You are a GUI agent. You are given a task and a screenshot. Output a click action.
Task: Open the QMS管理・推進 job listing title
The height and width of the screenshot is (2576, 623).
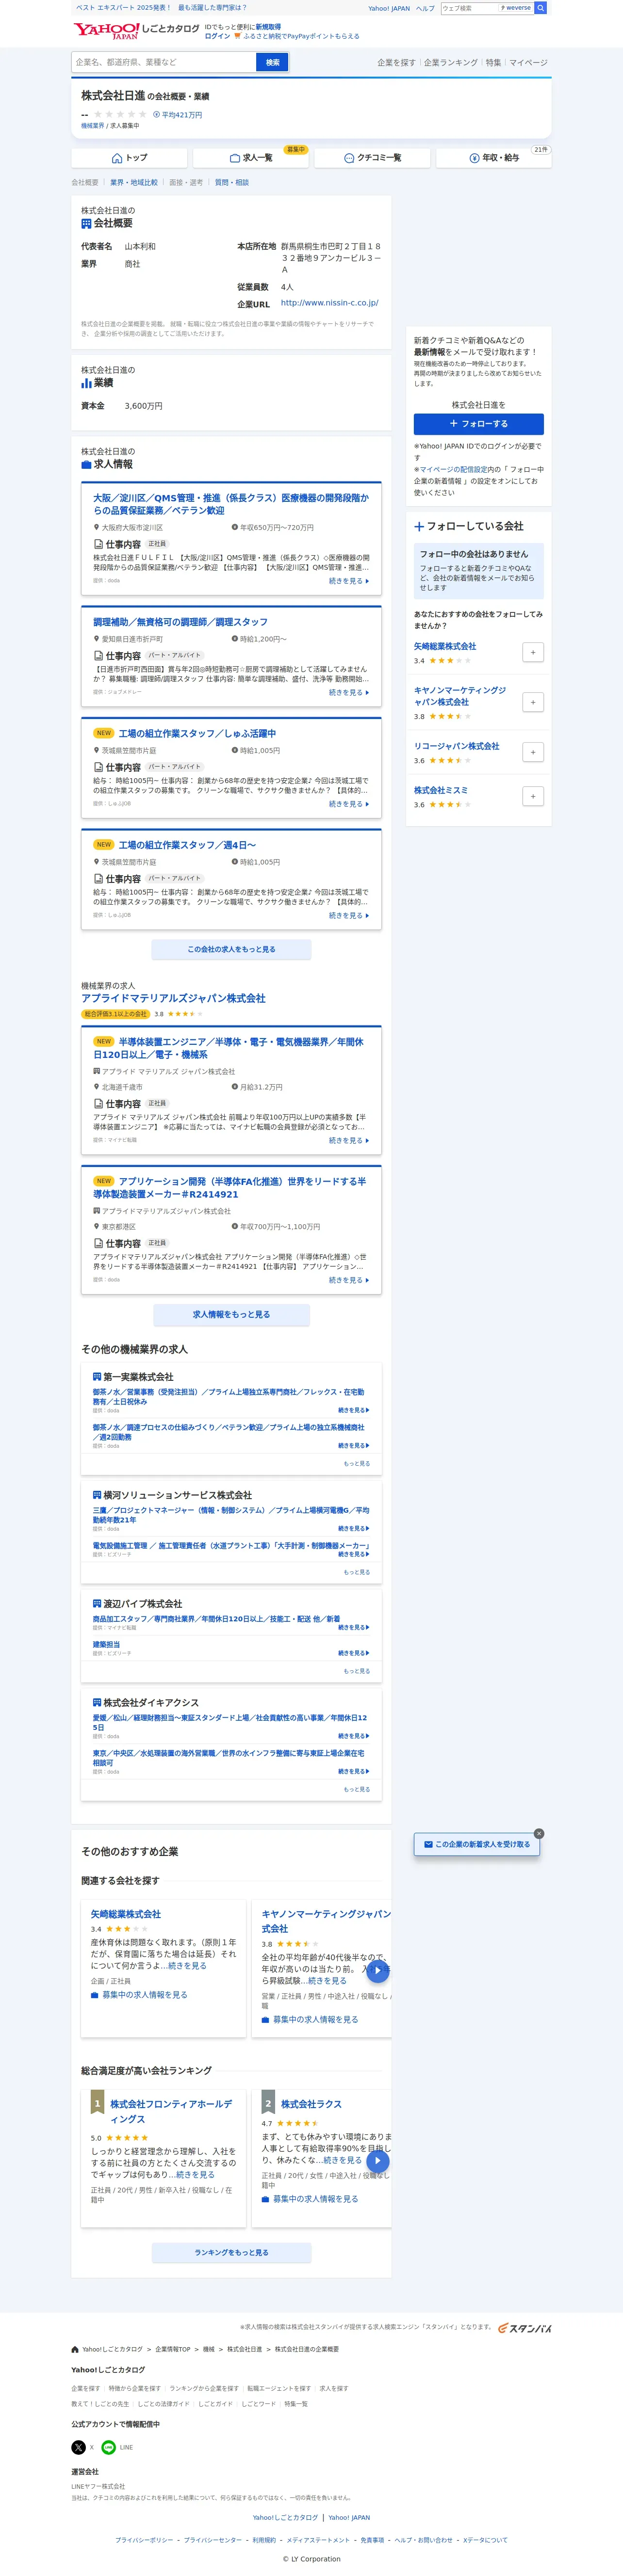[231, 504]
